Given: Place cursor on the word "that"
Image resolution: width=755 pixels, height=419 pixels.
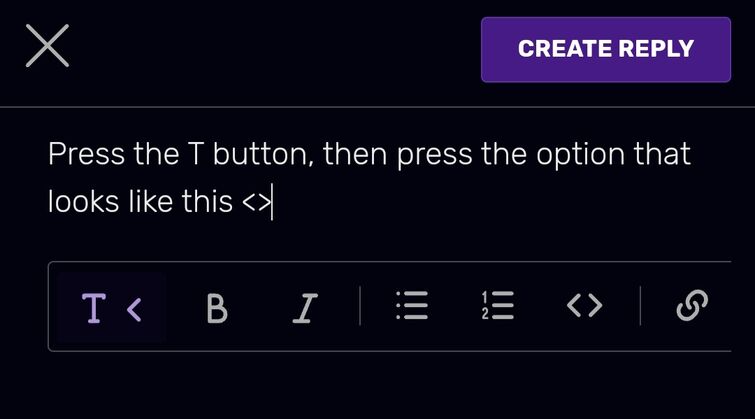Looking at the screenshot, I should (662, 154).
